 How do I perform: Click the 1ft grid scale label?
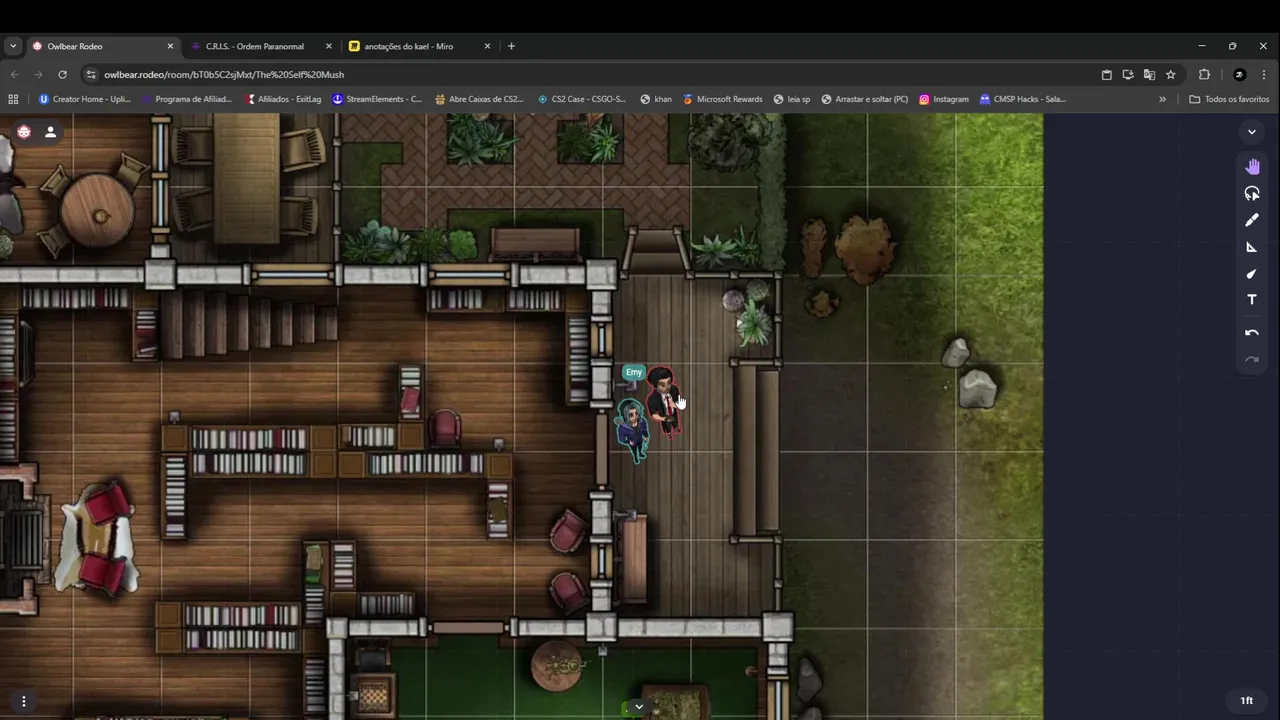click(x=1247, y=701)
